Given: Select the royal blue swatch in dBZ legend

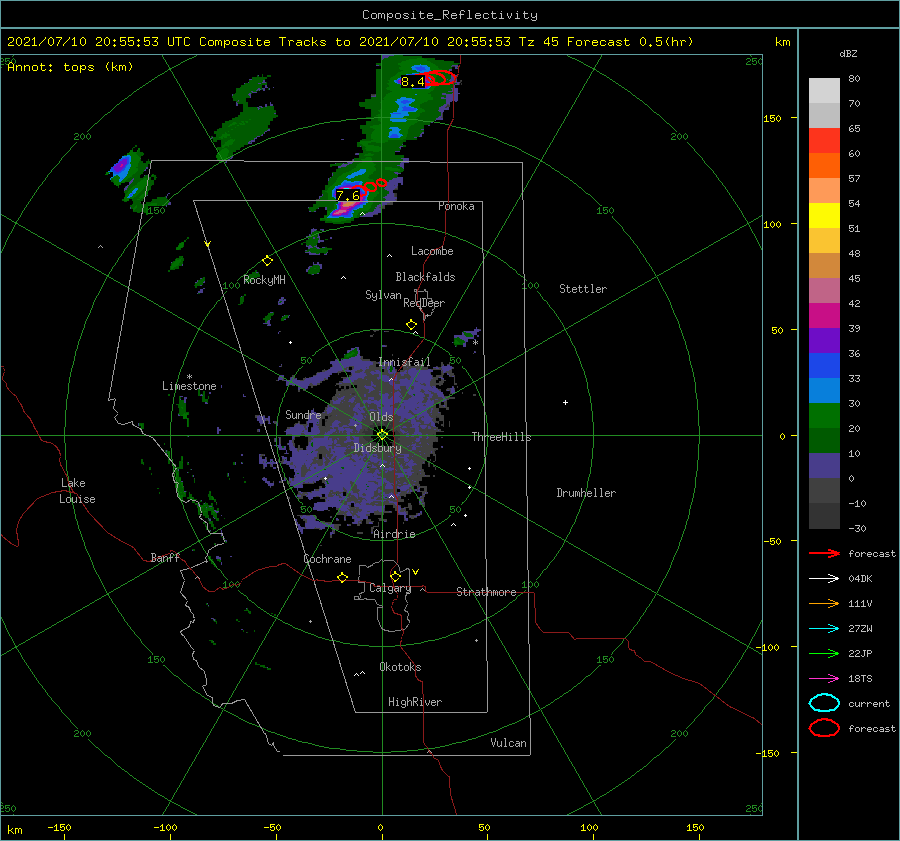Looking at the screenshot, I should (824, 366).
